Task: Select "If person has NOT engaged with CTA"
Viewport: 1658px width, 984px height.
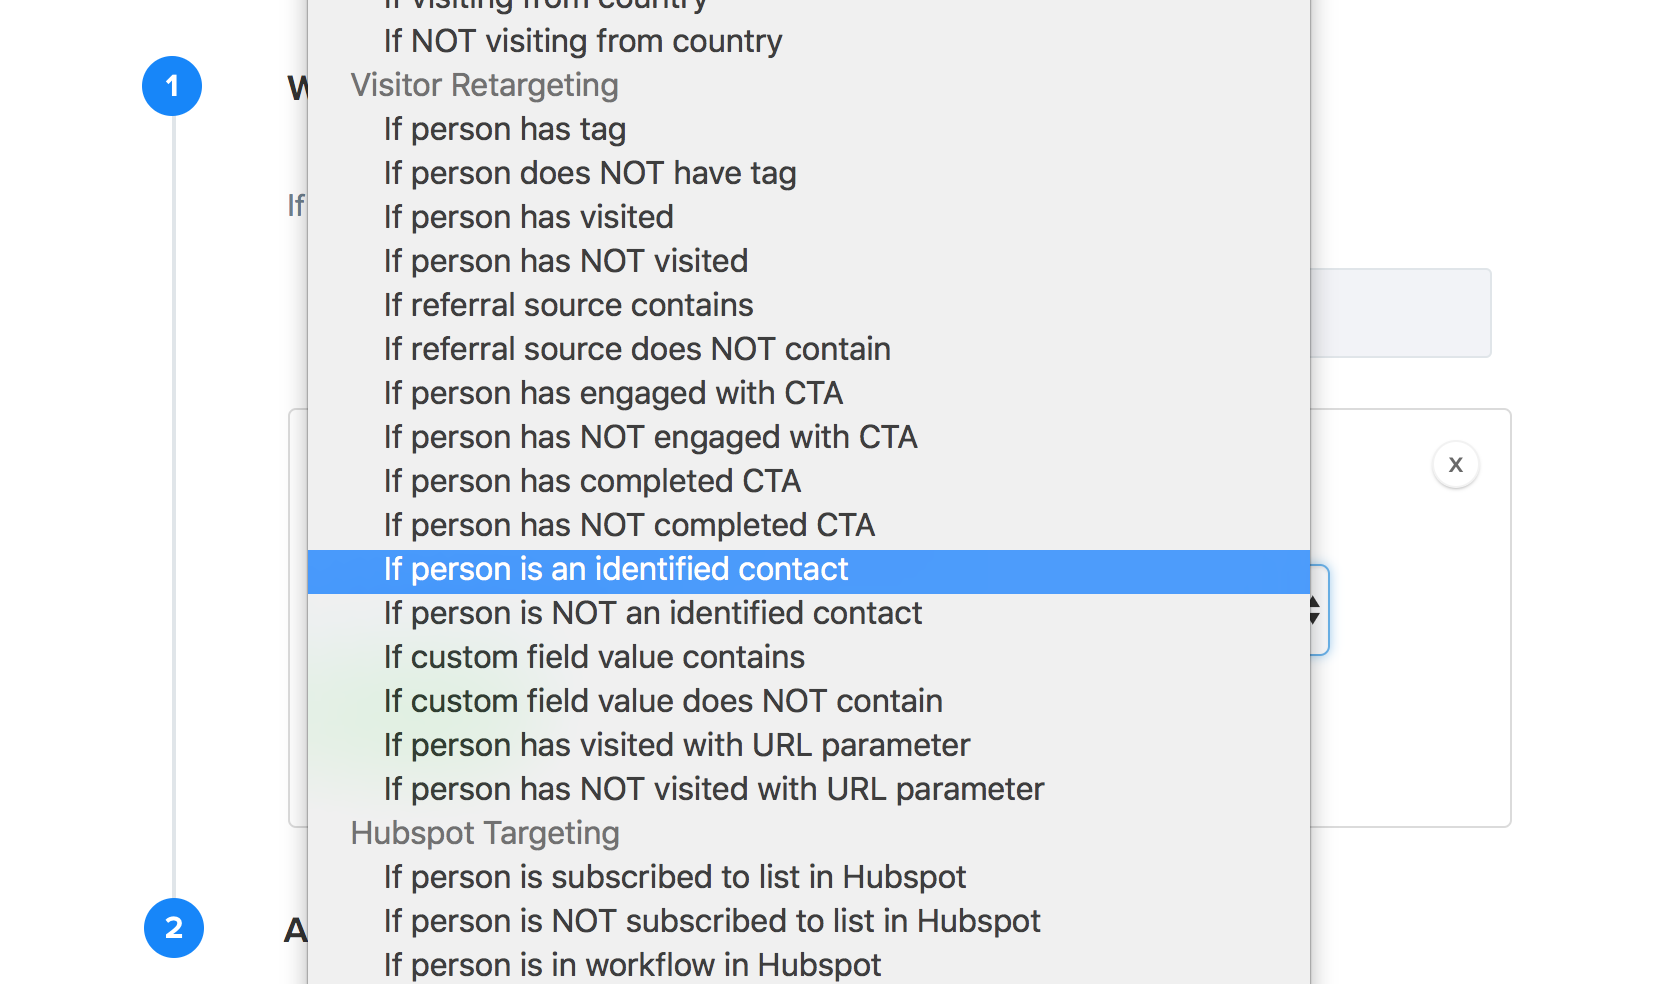Action: coord(650,437)
